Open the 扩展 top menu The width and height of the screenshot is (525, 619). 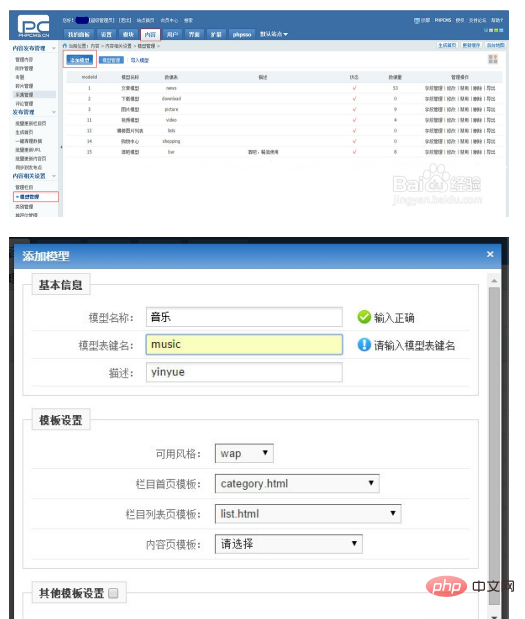coord(216,34)
